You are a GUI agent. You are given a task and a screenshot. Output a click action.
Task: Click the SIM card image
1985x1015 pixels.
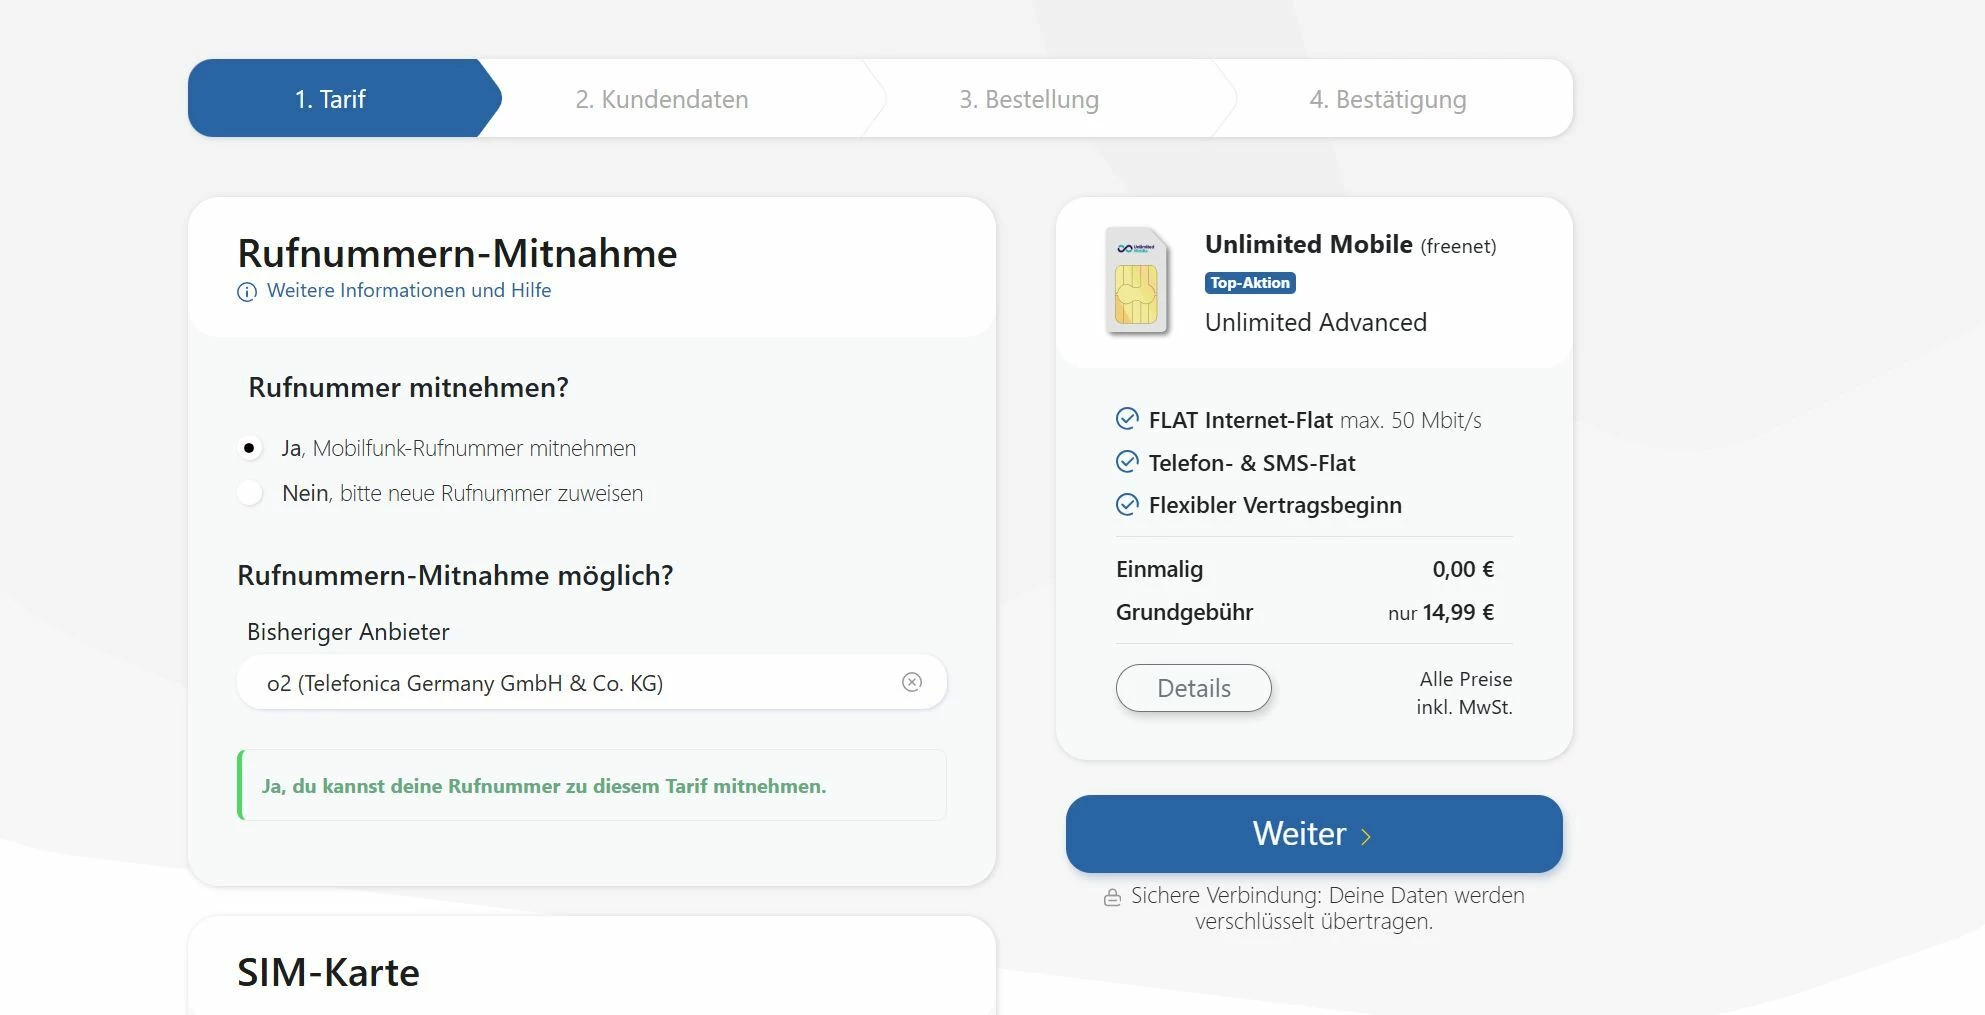1137,281
